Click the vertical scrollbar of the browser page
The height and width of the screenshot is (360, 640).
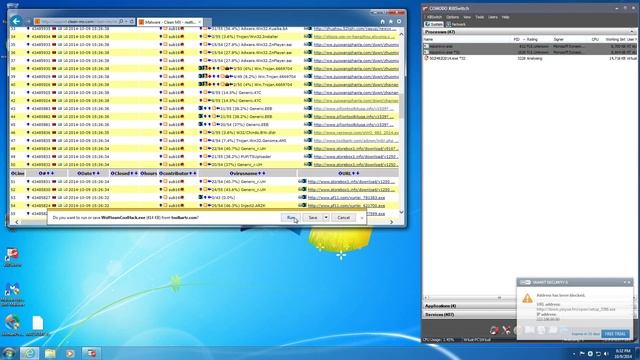401,106
